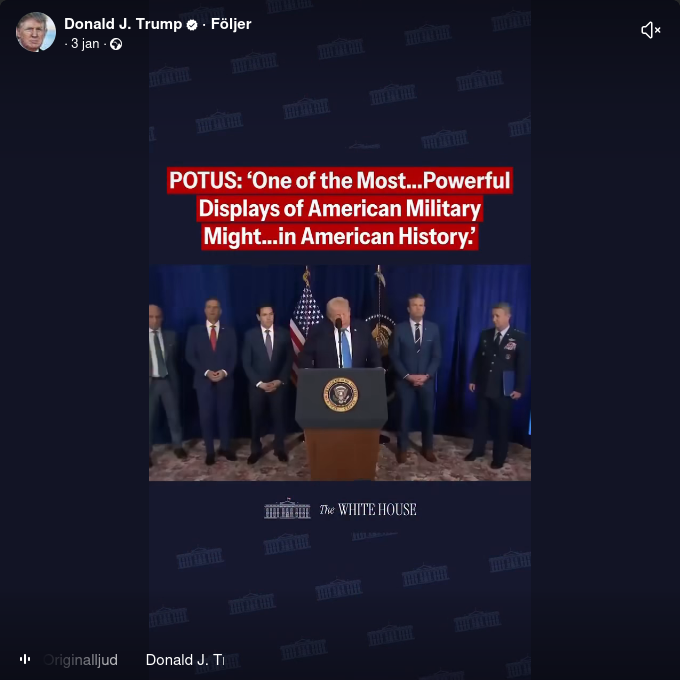Click the dark flag with gold eagle

coord(380,330)
